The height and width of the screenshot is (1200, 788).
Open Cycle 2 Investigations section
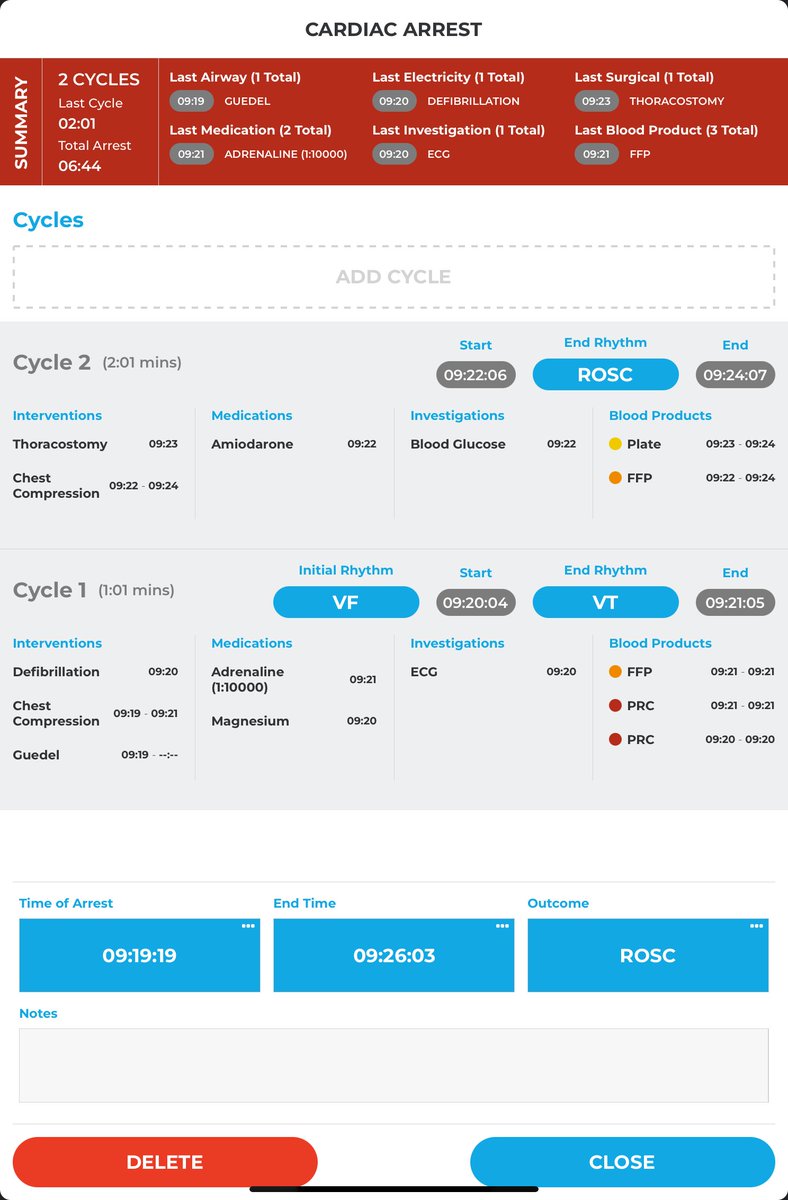pos(457,415)
